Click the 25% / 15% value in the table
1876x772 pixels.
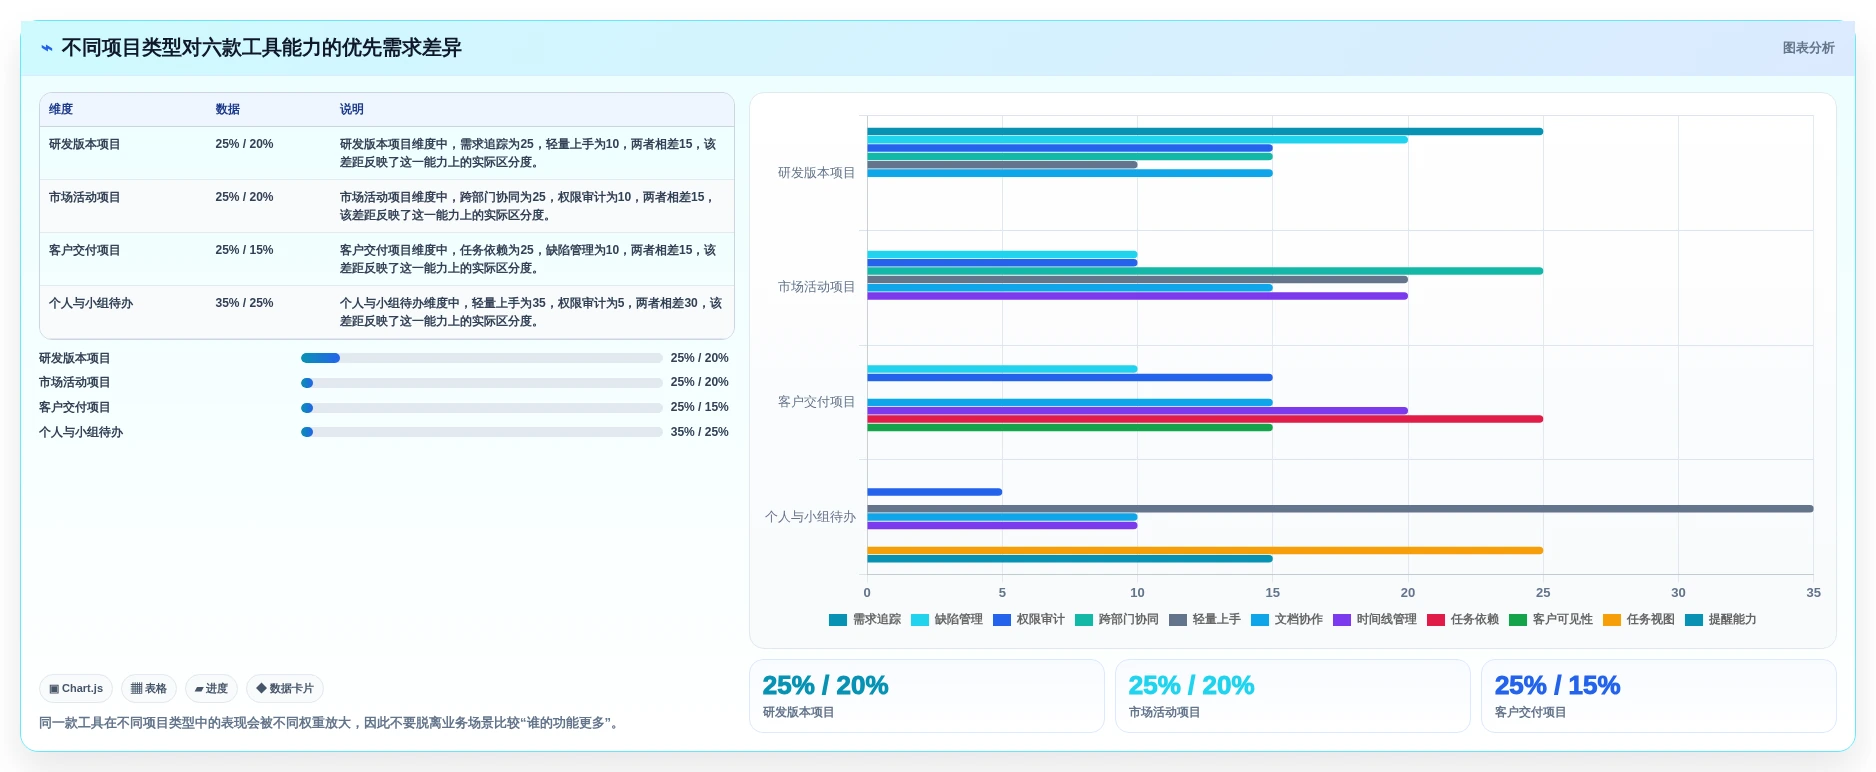[244, 250]
